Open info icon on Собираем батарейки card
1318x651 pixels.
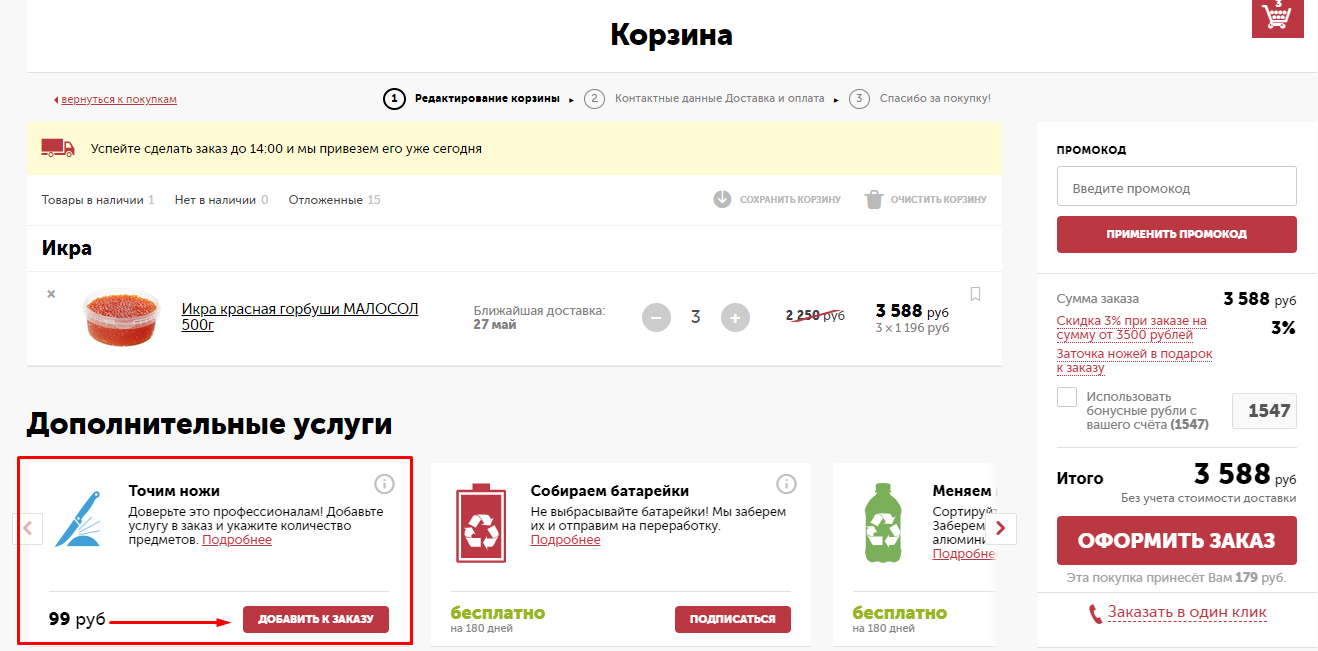[x=786, y=484]
